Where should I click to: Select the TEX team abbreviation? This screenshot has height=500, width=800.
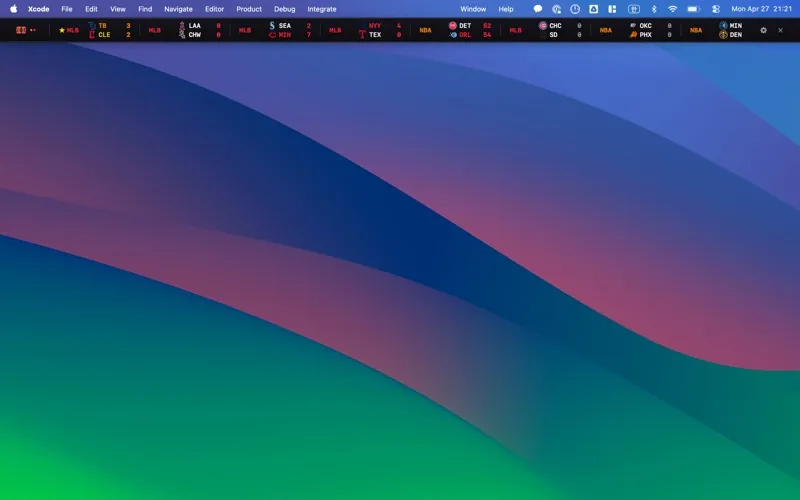pyautogui.click(x=375, y=35)
